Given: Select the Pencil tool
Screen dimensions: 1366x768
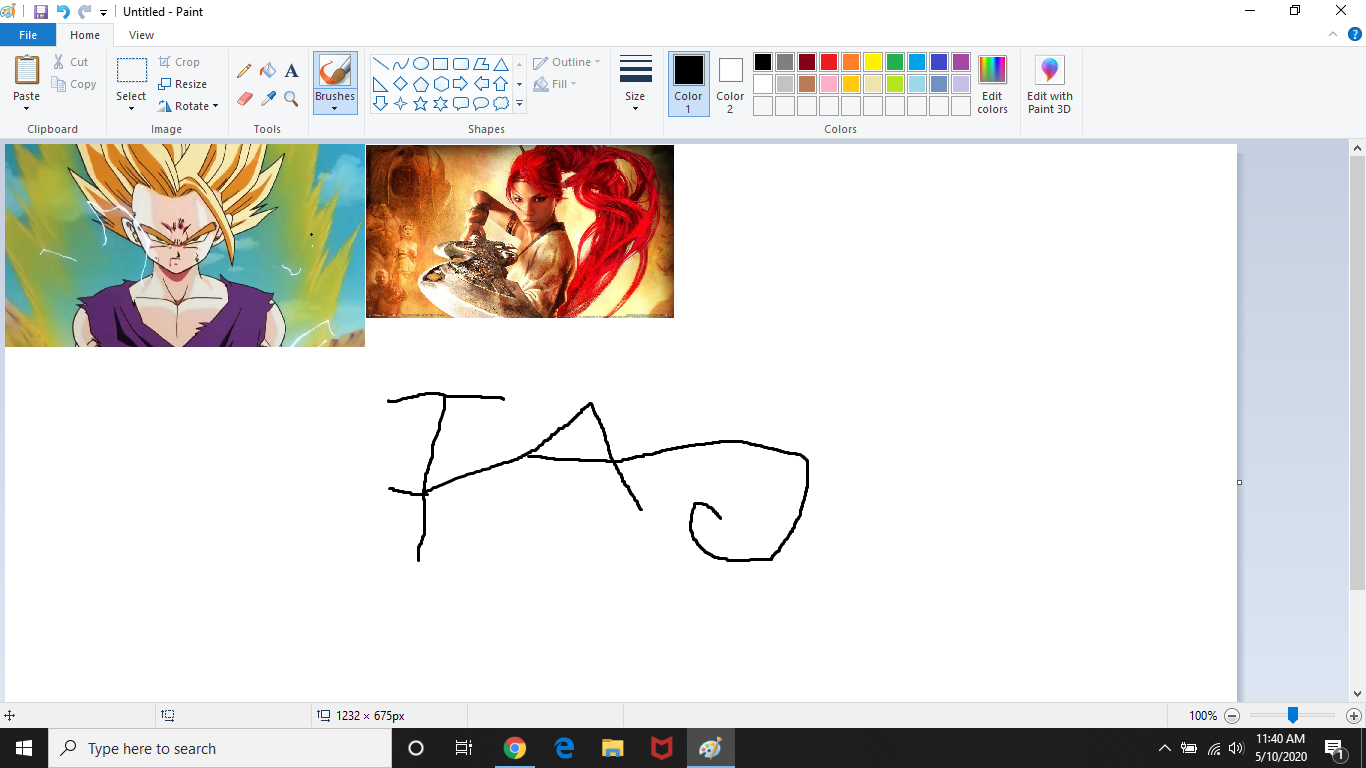Looking at the screenshot, I should pyautogui.click(x=244, y=71).
